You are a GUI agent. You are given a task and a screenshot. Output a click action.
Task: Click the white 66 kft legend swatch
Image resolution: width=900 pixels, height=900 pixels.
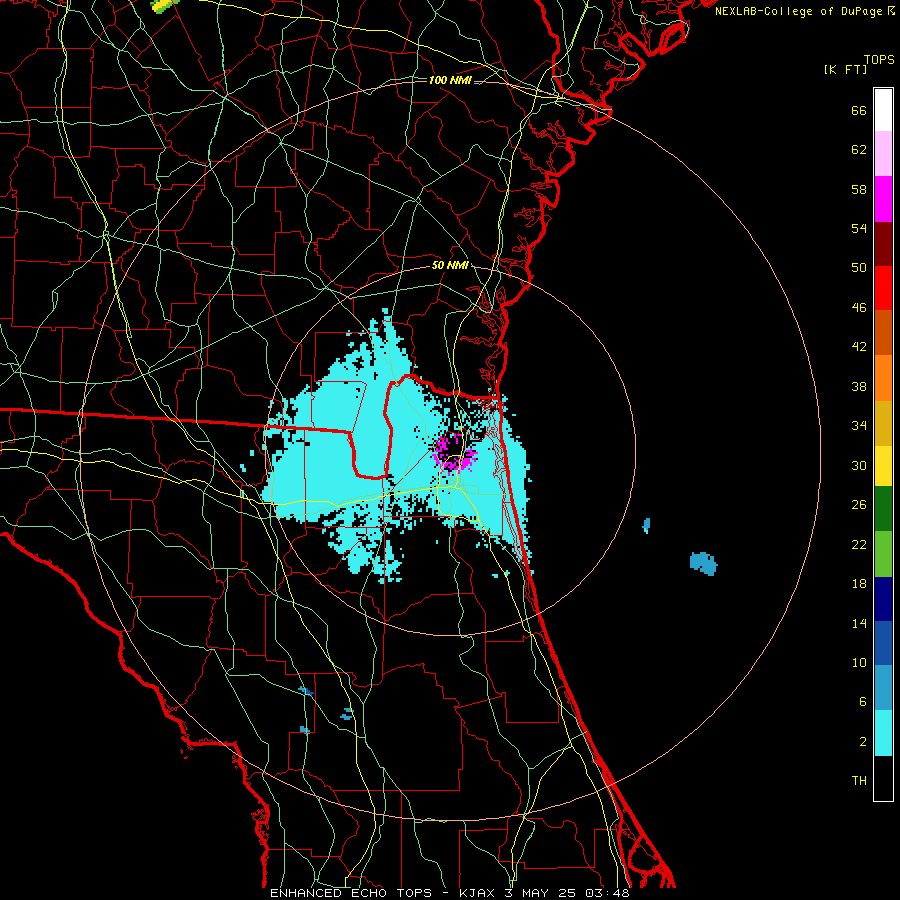tap(883, 110)
